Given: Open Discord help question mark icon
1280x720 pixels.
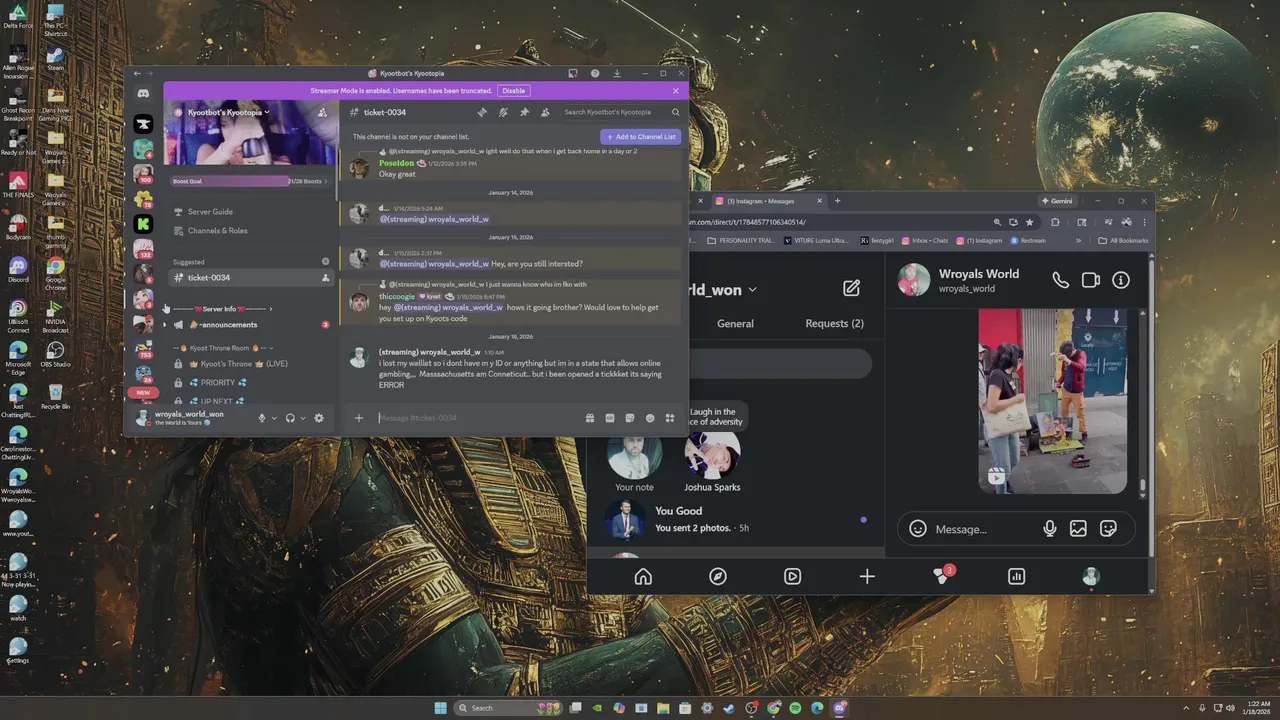Looking at the screenshot, I should tap(595, 73).
